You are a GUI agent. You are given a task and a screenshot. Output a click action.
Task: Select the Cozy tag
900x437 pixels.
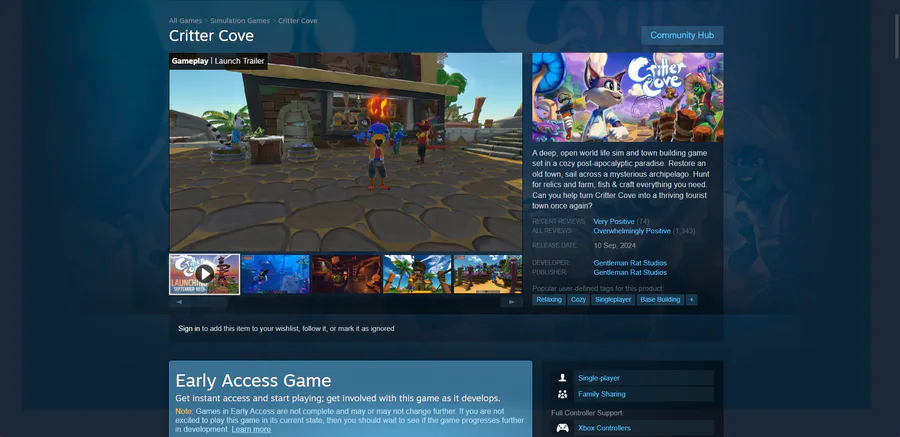pos(579,300)
